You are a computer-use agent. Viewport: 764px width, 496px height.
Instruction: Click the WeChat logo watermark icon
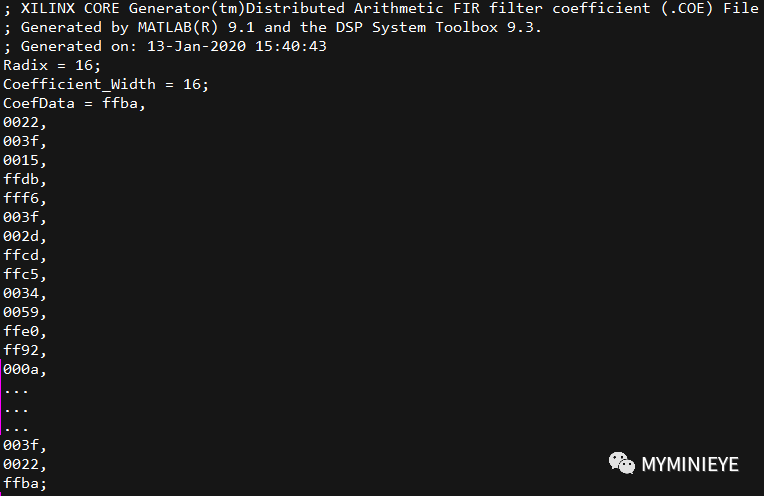pos(622,463)
